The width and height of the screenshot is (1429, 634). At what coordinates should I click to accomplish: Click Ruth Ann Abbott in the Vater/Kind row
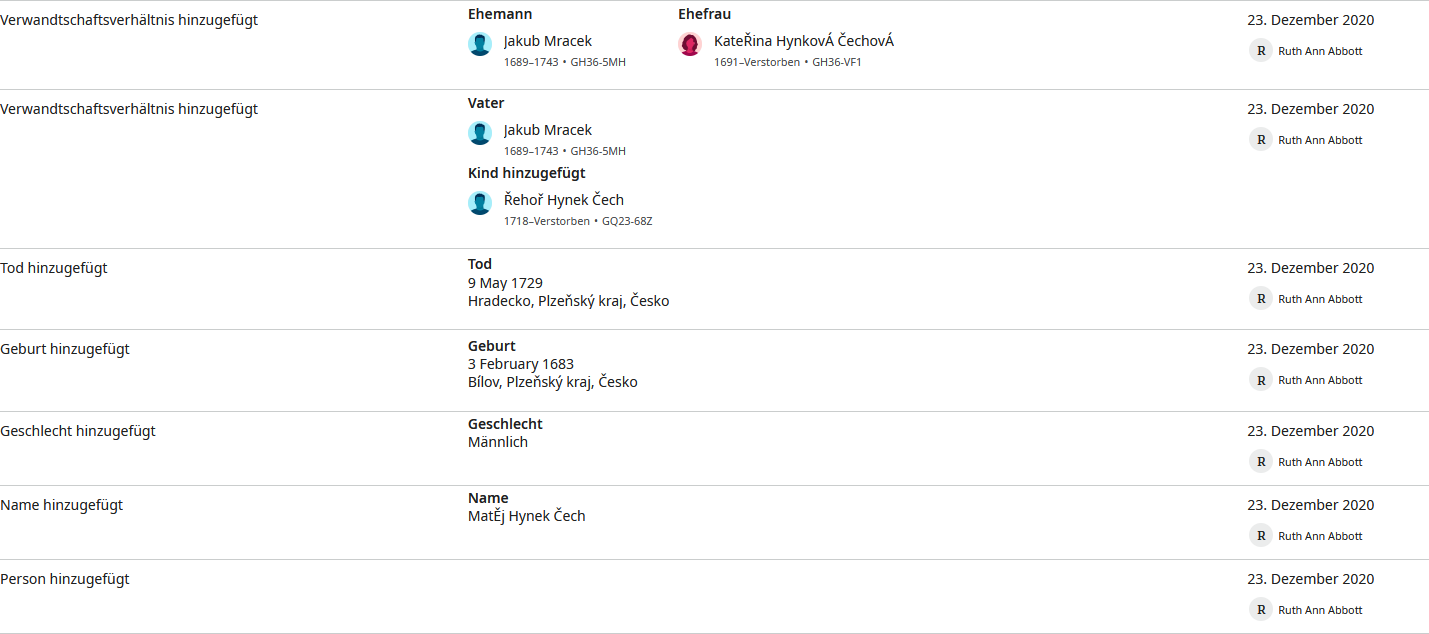(1320, 140)
